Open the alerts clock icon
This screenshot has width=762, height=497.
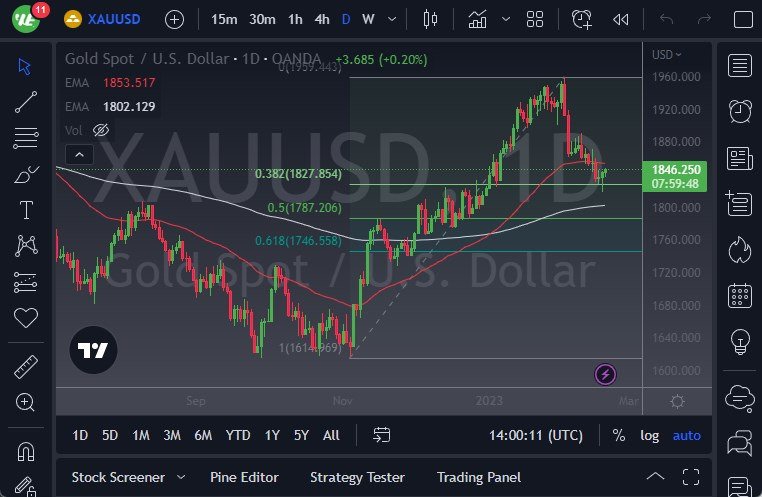(x=740, y=111)
